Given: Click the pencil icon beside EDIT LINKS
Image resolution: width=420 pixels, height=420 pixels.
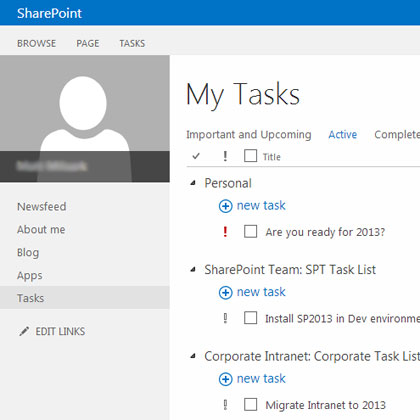Looking at the screenshot, I should click(24, 331).
